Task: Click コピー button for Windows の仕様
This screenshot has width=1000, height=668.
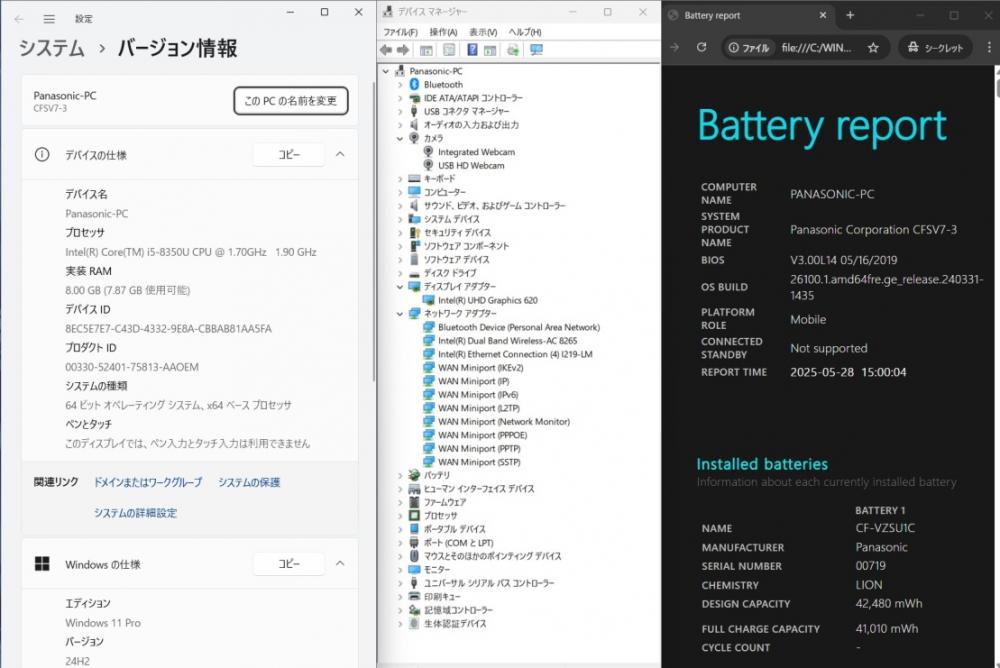Action: point(289,564)
